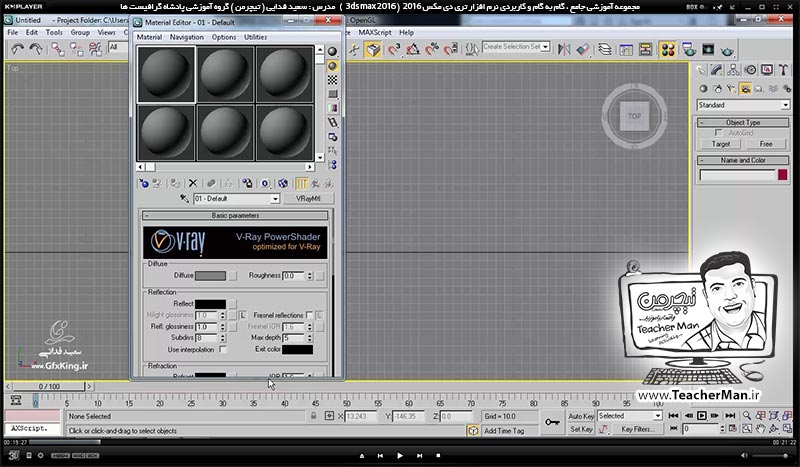Image resolution: width=800 pixels, height=467 pixels.
Task: Click Reset Map/Material X icon
Action: pyautogui.click(x=192, y=184)
